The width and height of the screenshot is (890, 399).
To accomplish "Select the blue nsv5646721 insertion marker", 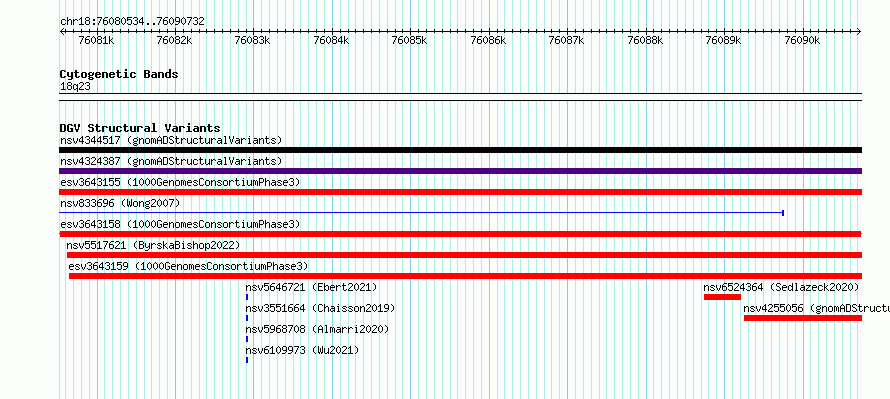I will click(247, 297).
